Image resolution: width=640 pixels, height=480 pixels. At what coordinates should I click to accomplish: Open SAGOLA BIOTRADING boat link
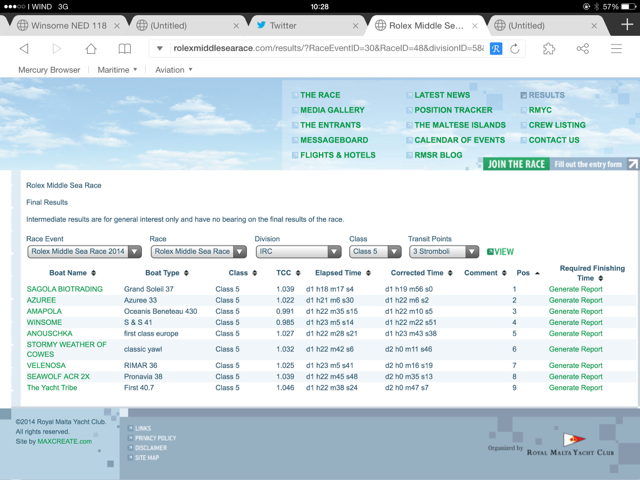pyautogui.click(x=64, y=289)
